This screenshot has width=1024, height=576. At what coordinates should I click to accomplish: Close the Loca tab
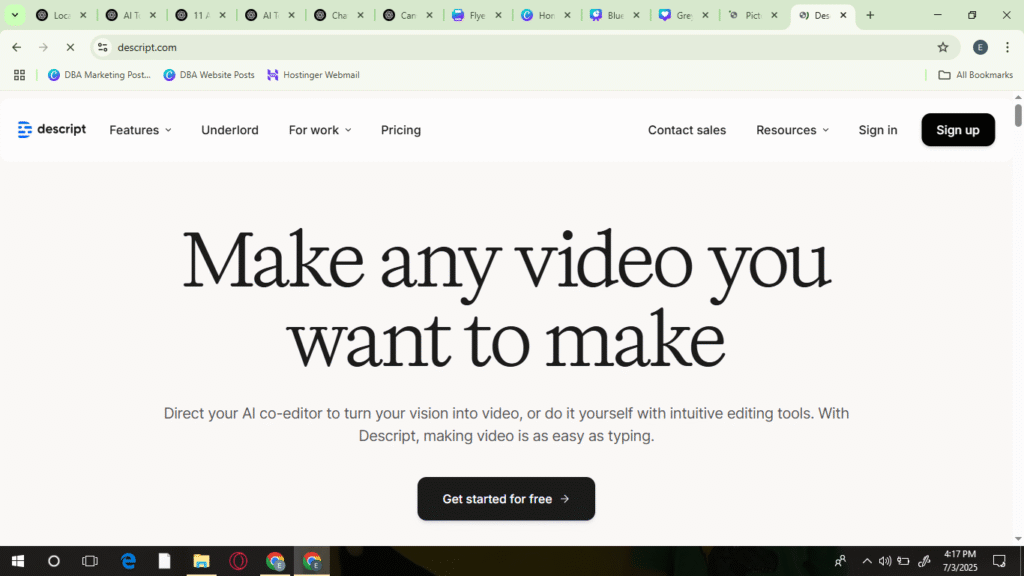click(x=83, y=15)
